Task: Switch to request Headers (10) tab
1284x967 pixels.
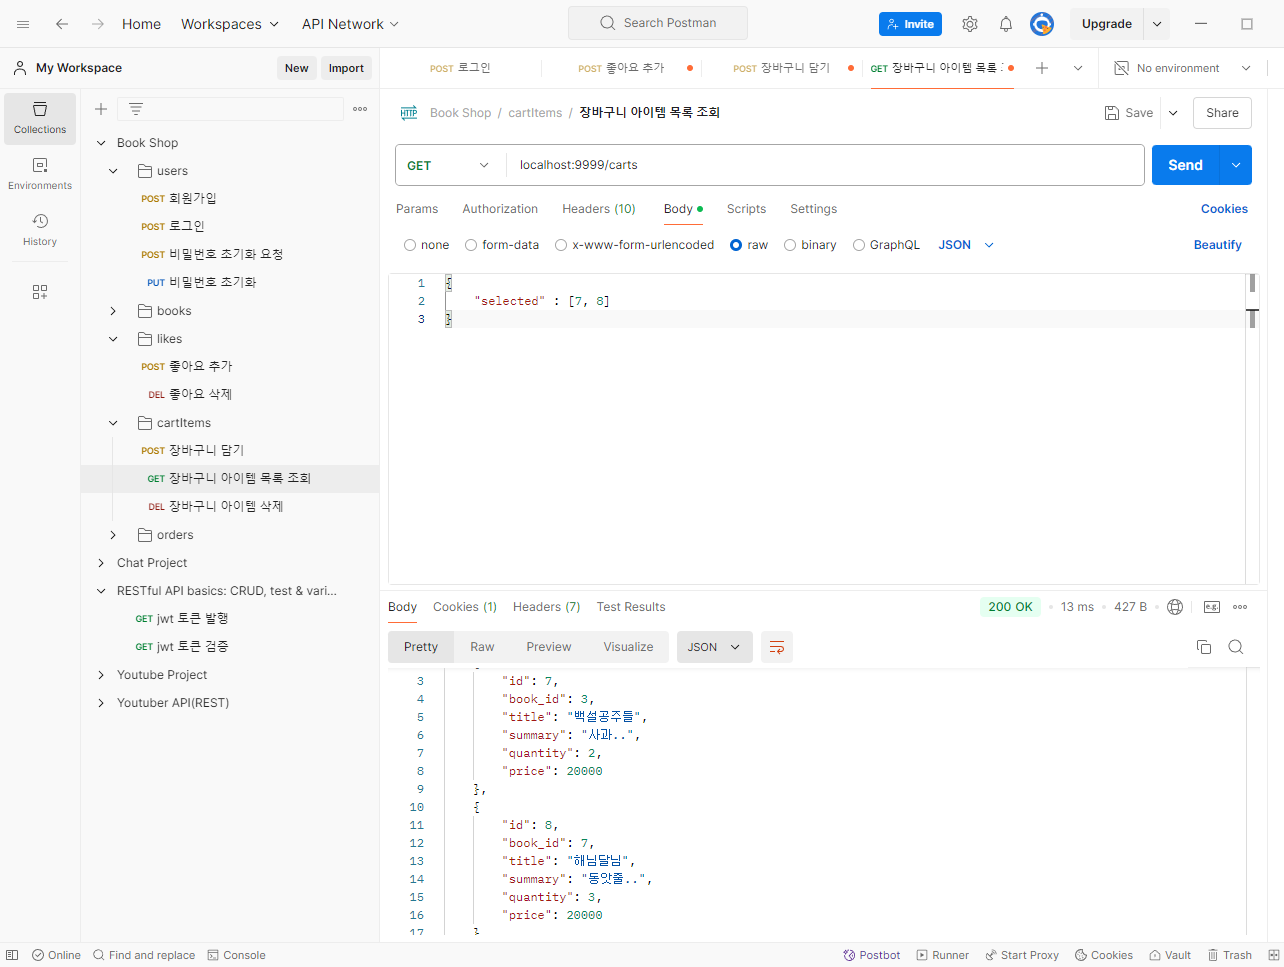Action: pos(599,209)
